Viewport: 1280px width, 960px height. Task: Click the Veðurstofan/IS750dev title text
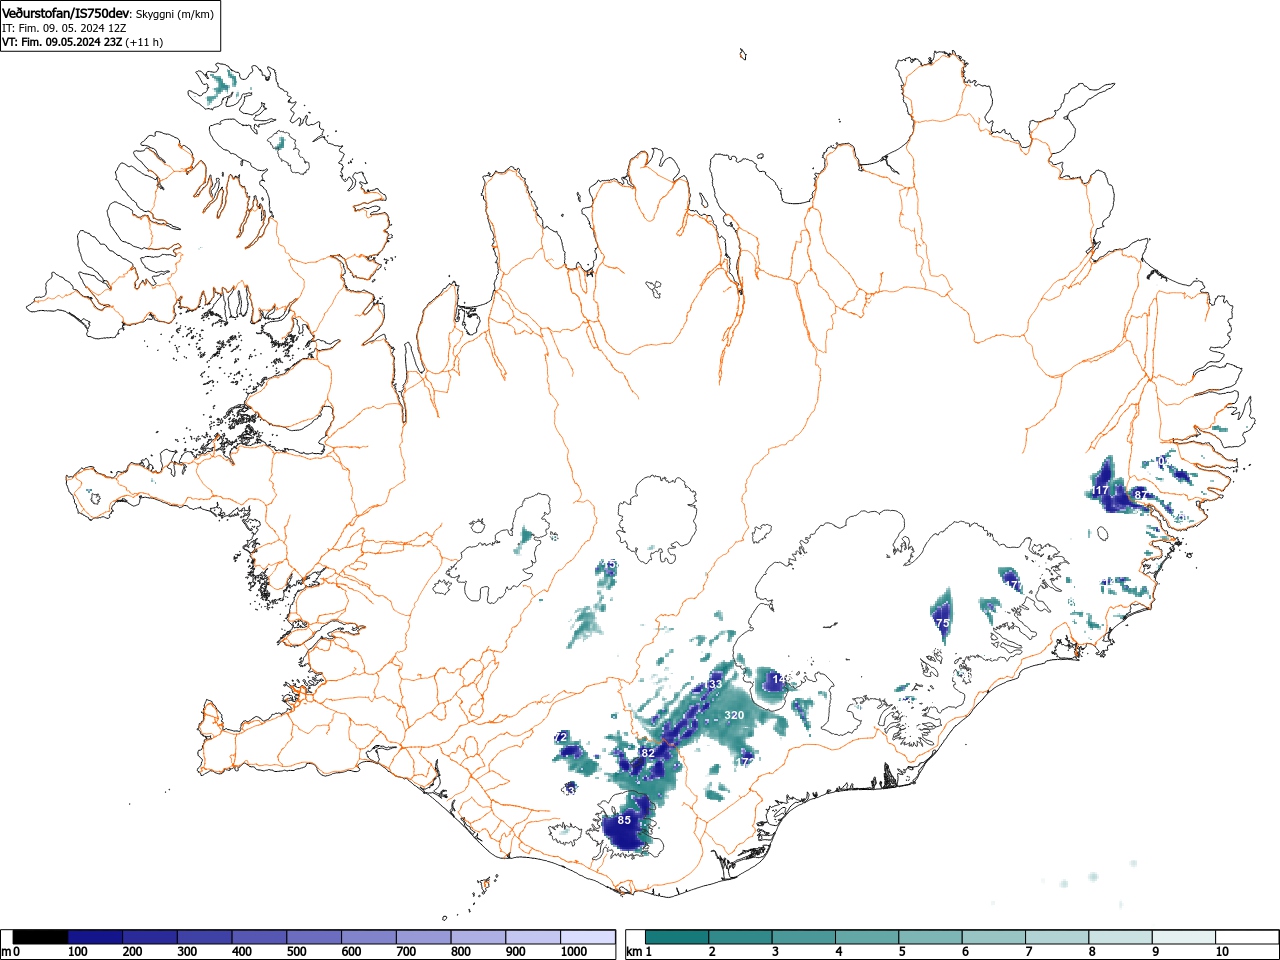pyautogui.click(x=65, y=14)
